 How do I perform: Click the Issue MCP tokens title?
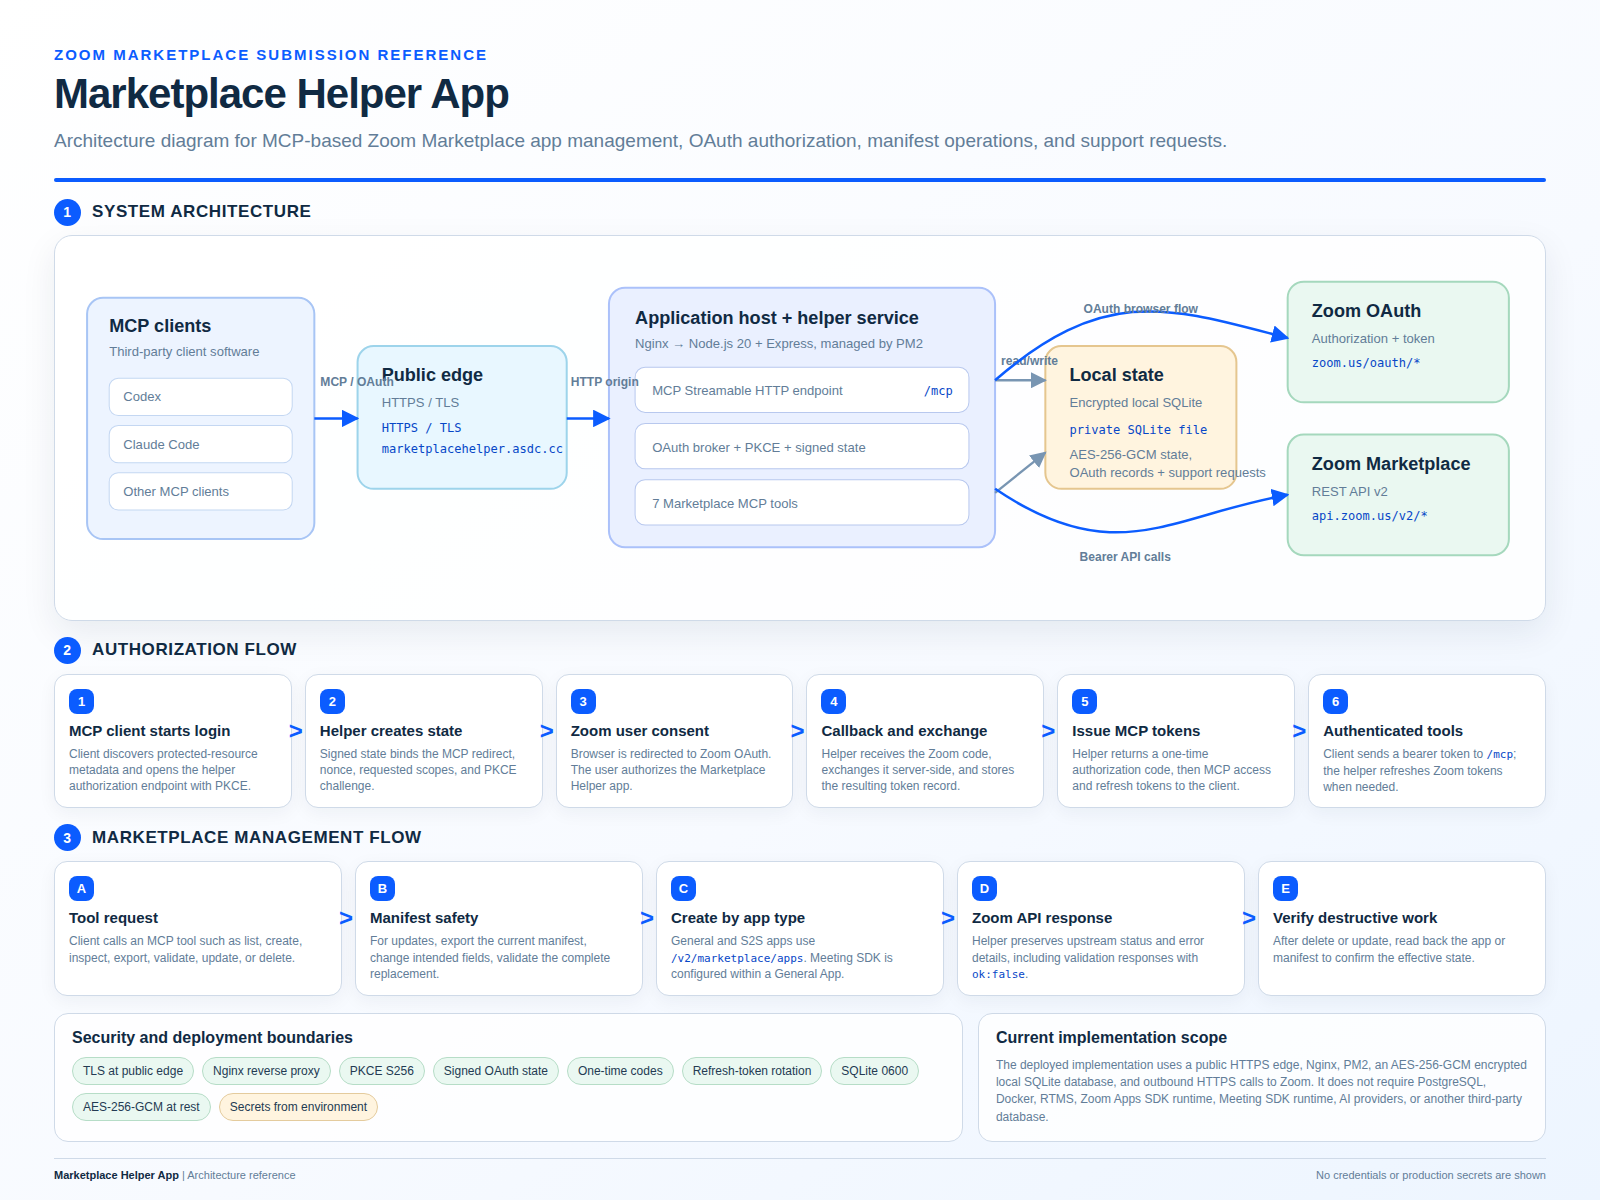pos(1136,731)
